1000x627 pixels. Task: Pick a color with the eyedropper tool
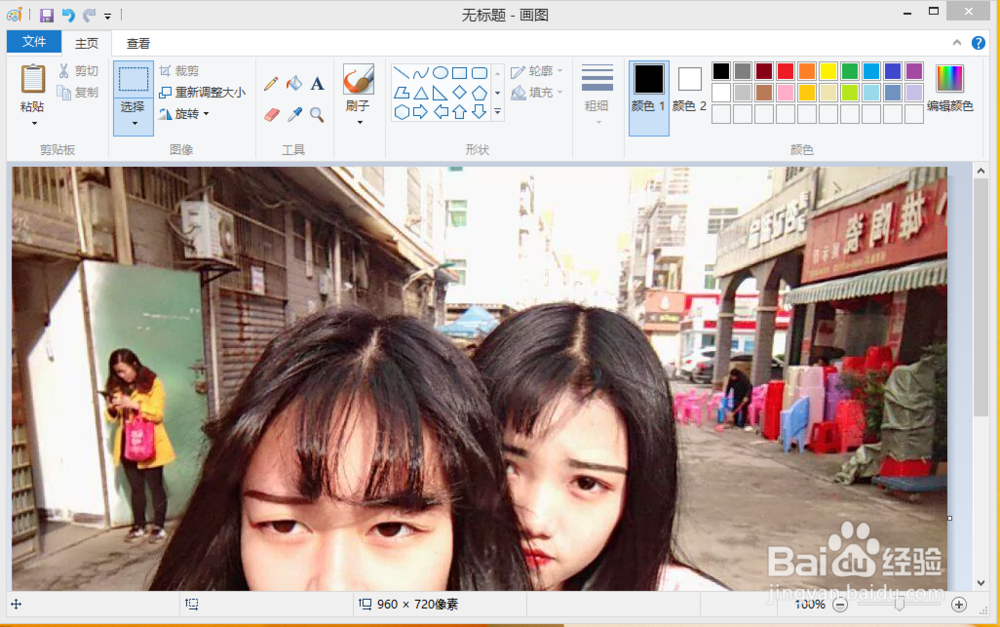click(x=294, y=113)
